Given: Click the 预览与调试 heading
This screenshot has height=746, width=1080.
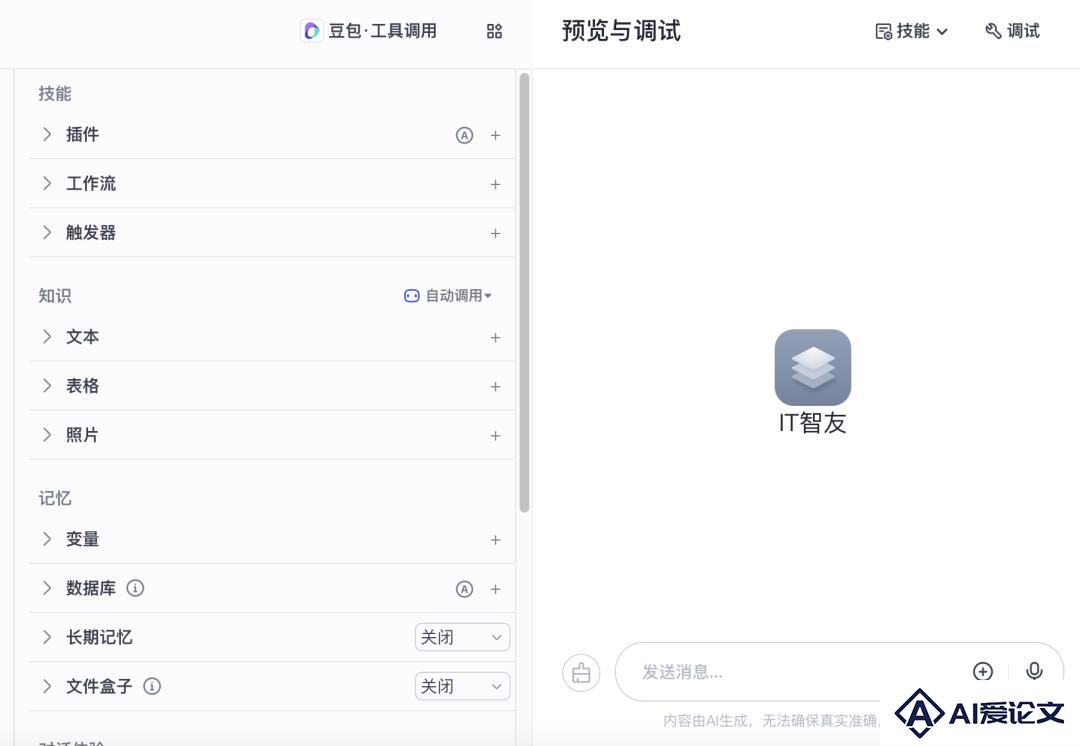Looking at the screenshot, I should point(621,31).
